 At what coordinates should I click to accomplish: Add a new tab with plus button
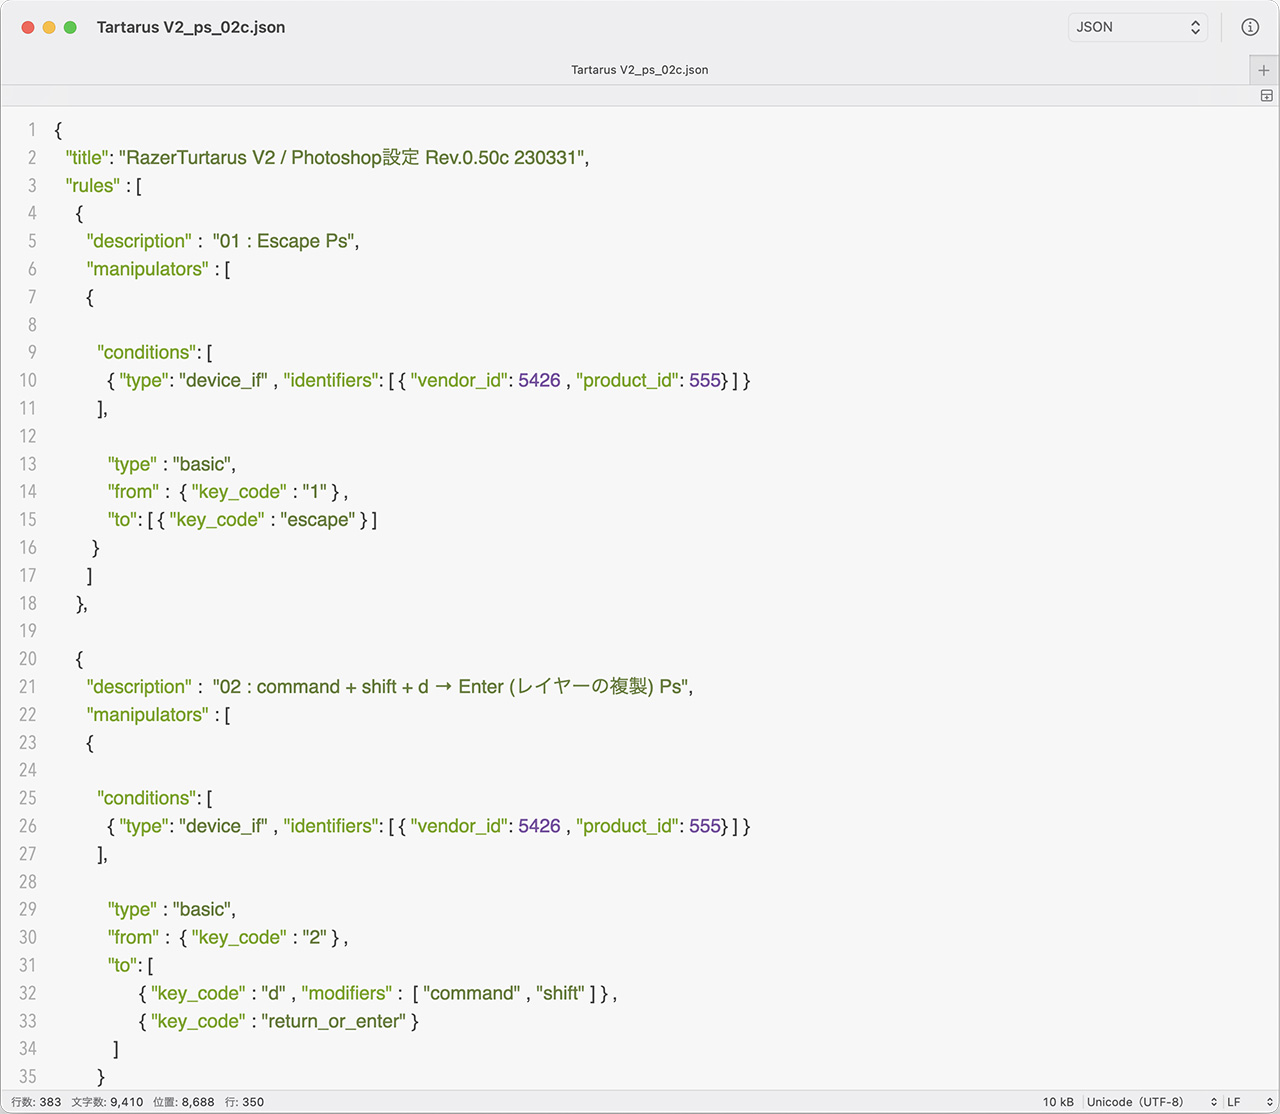click(x=1264, y=70)
